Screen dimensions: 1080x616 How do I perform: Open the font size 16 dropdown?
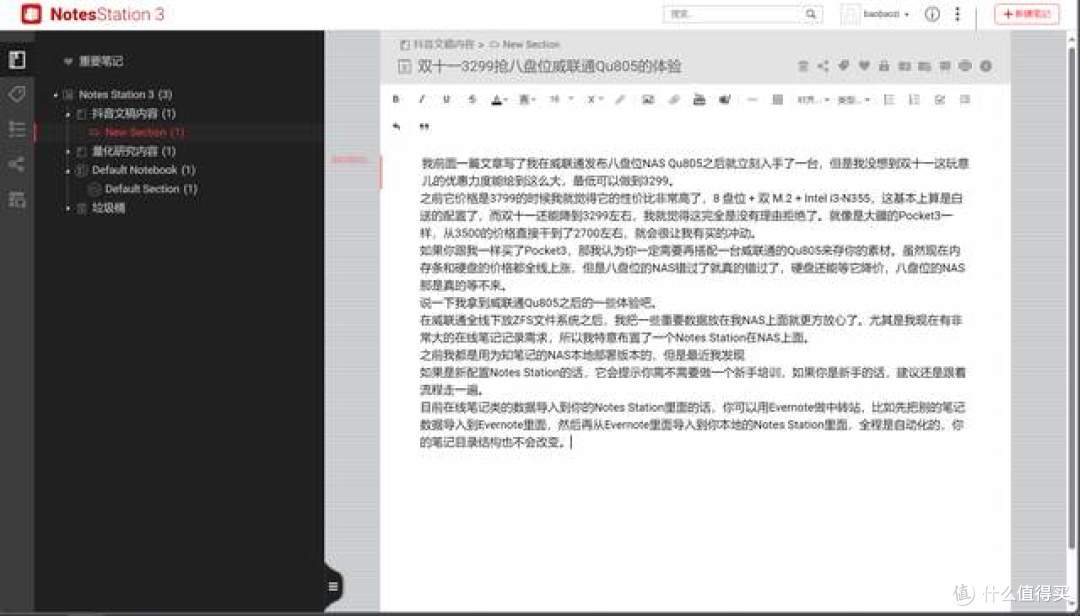tap(561, 99)
